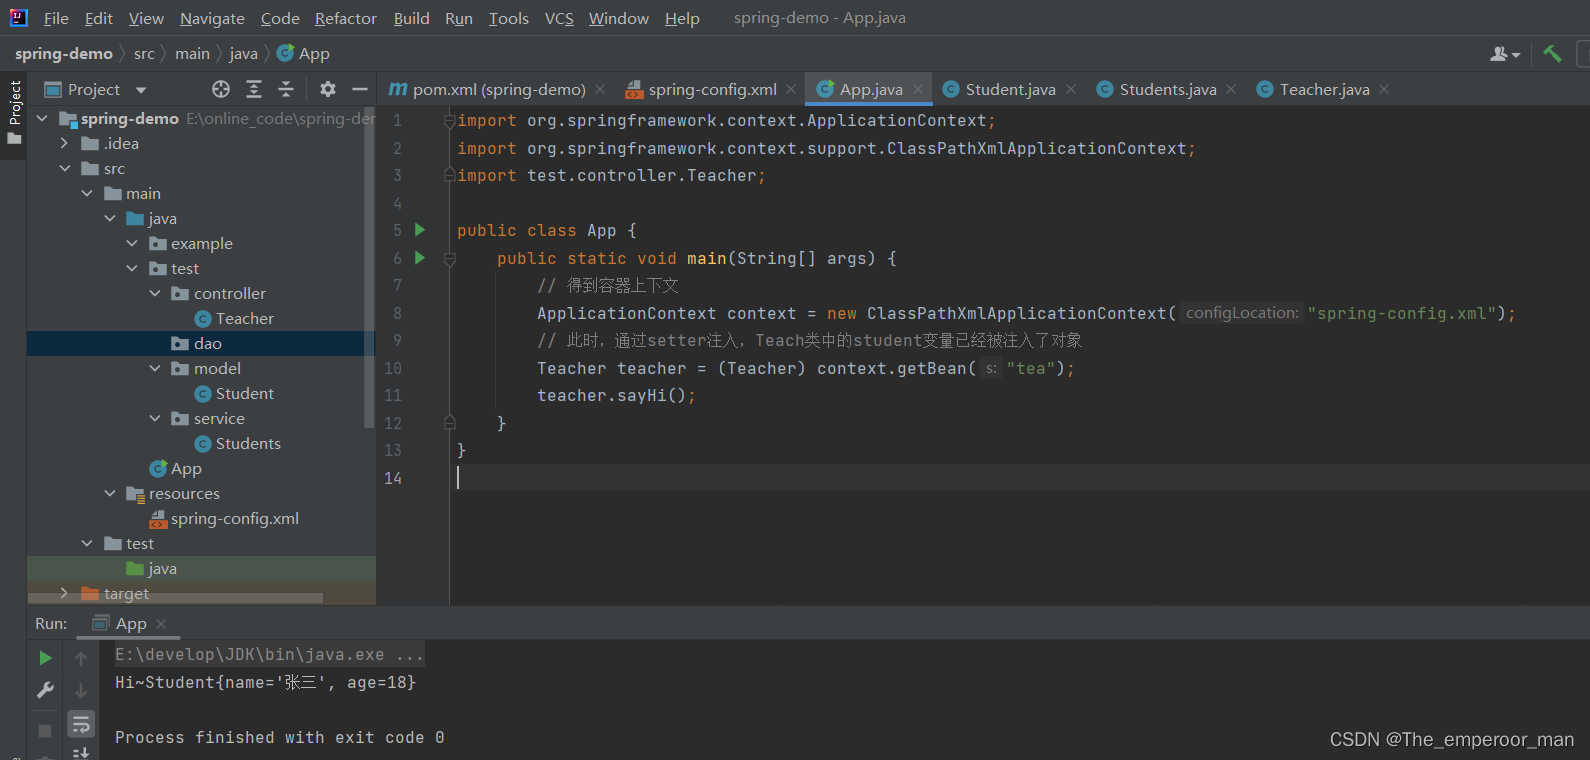Place cursor on empty line 14
1590x760 pixels.
(1020, 478)
